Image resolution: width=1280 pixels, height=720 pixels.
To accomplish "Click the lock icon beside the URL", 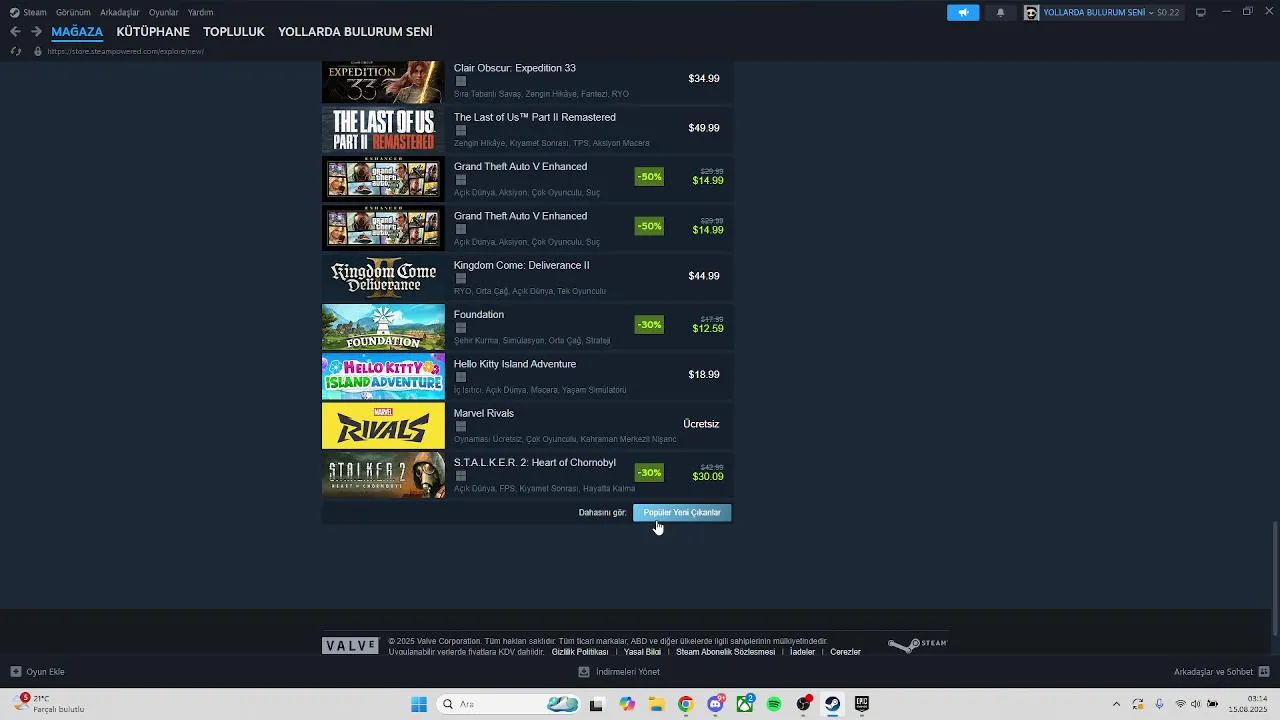I will click(38, 51).
